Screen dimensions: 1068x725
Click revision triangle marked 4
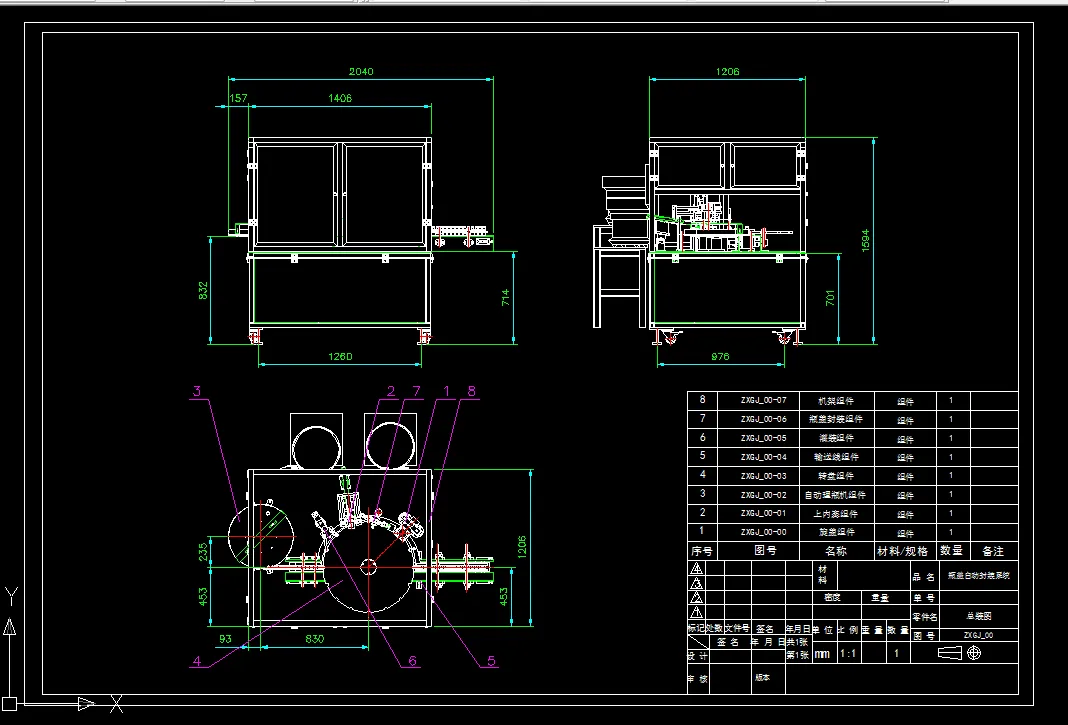point(696,568)
